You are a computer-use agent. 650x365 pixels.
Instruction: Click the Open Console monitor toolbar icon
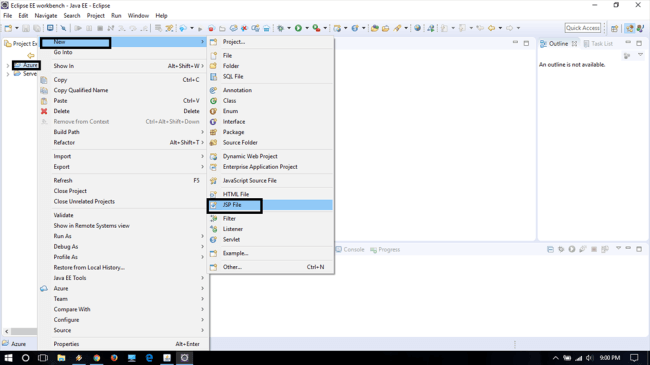point(50,28)
